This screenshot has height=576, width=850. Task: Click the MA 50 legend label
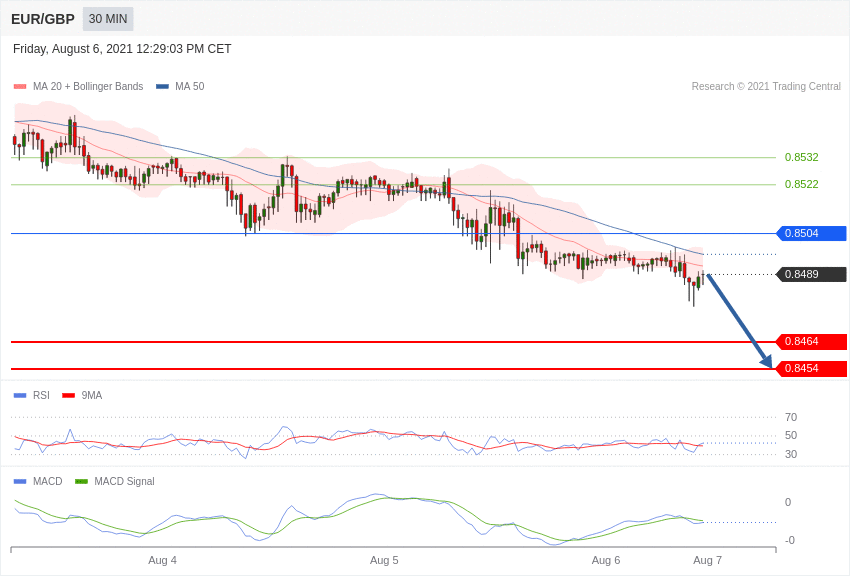coord(190,87)
